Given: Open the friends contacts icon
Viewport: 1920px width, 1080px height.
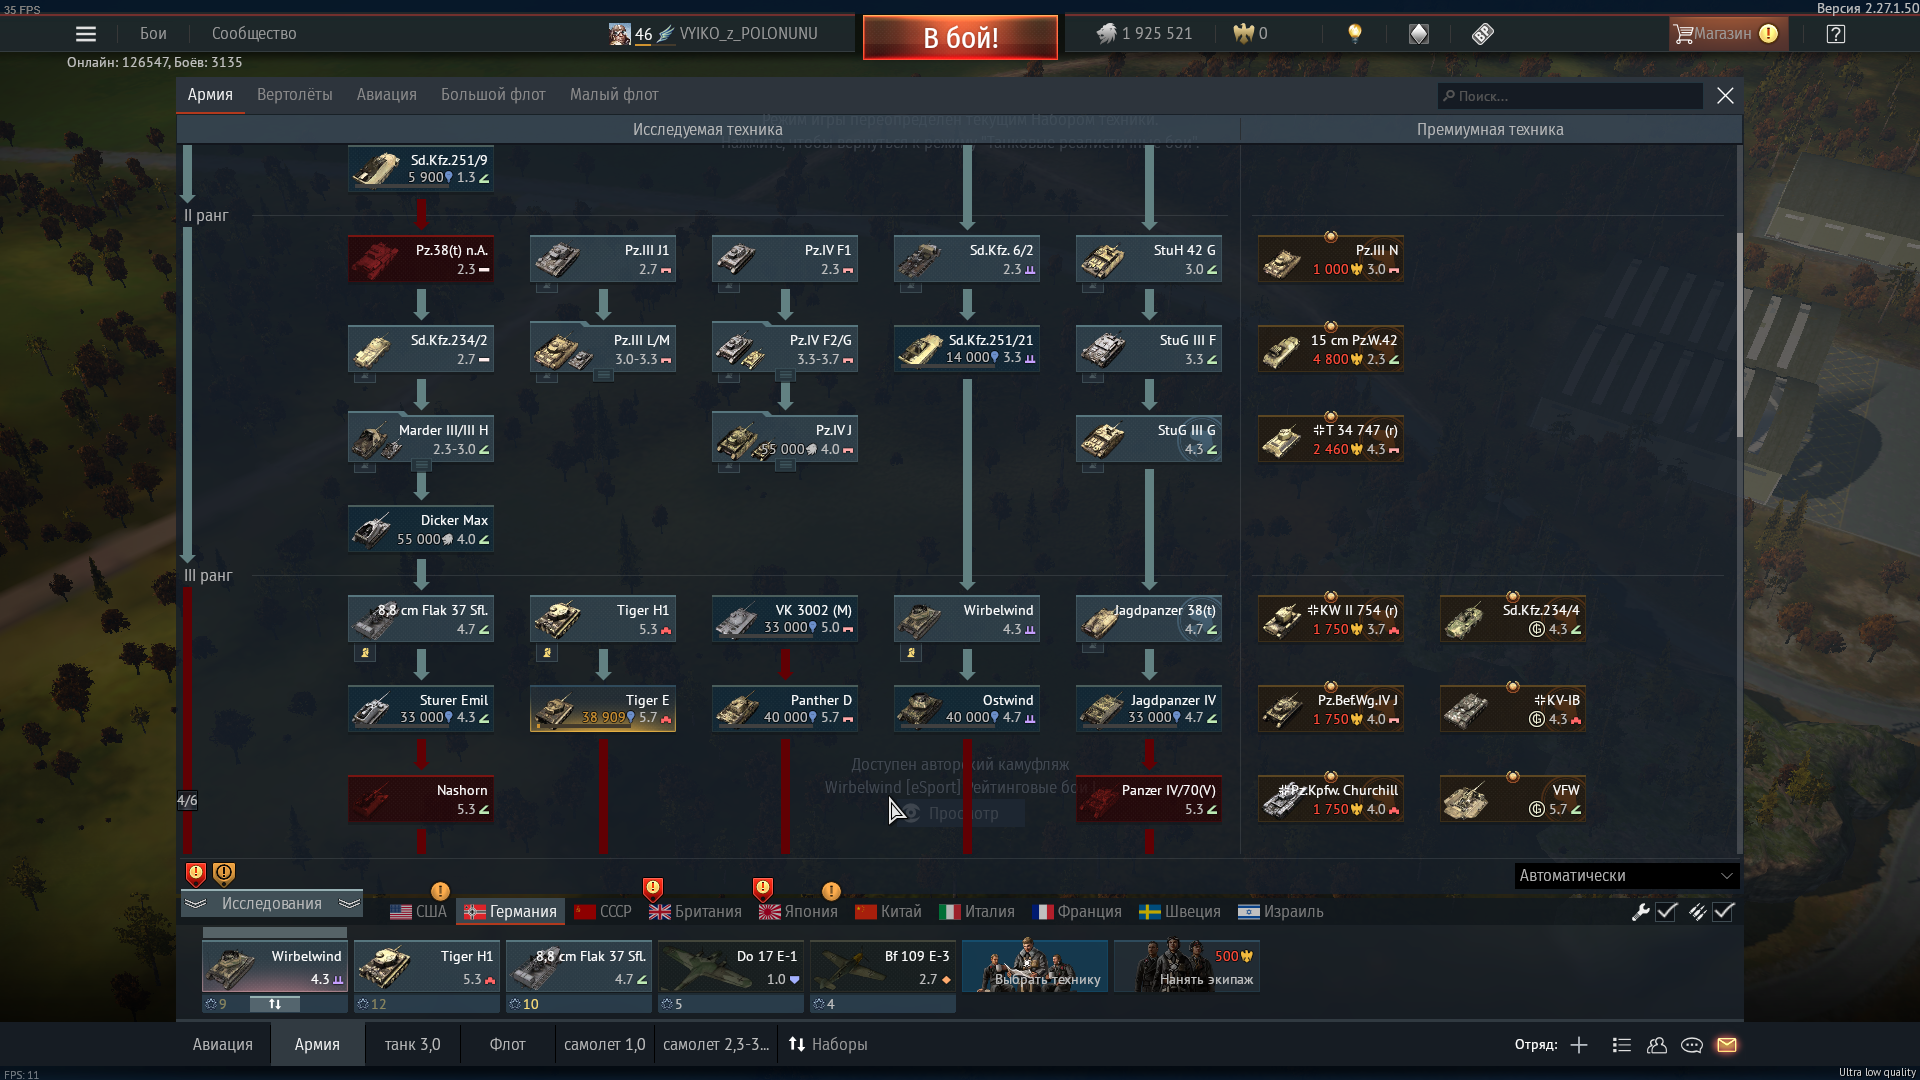Looking at the screenshot, I should tap(1657, 1045).
